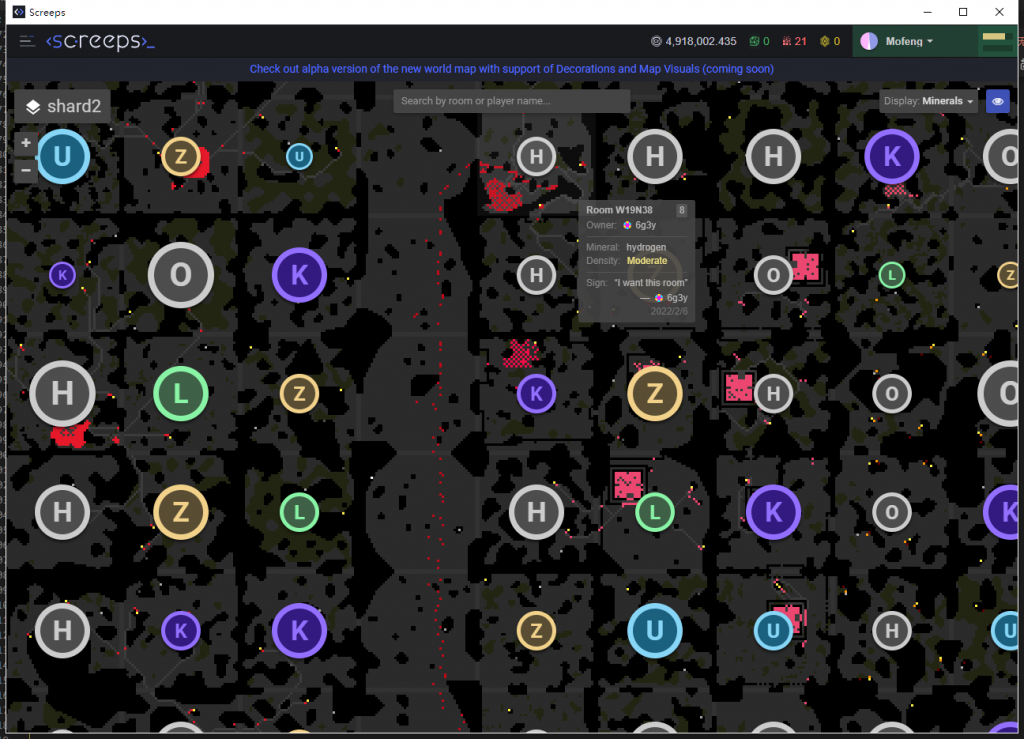Image resolution: width=1024 pixels, height=739 pixels.
Task: Click the zoom out minus control
Action: click(24, 170)
